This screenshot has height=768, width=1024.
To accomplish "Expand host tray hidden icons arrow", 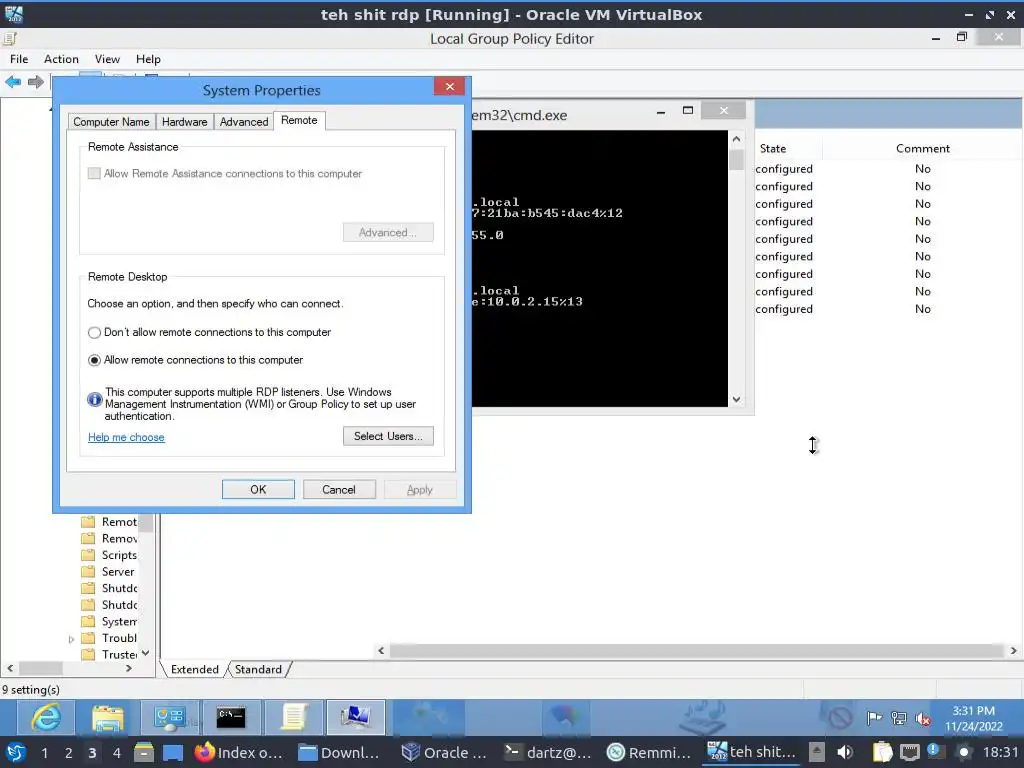I will click(x=816, y=752).
